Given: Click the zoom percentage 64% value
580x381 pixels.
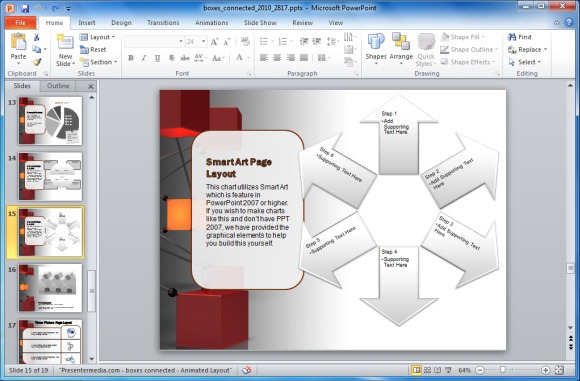Looking at the screenshot, I should tap(464, 370).
